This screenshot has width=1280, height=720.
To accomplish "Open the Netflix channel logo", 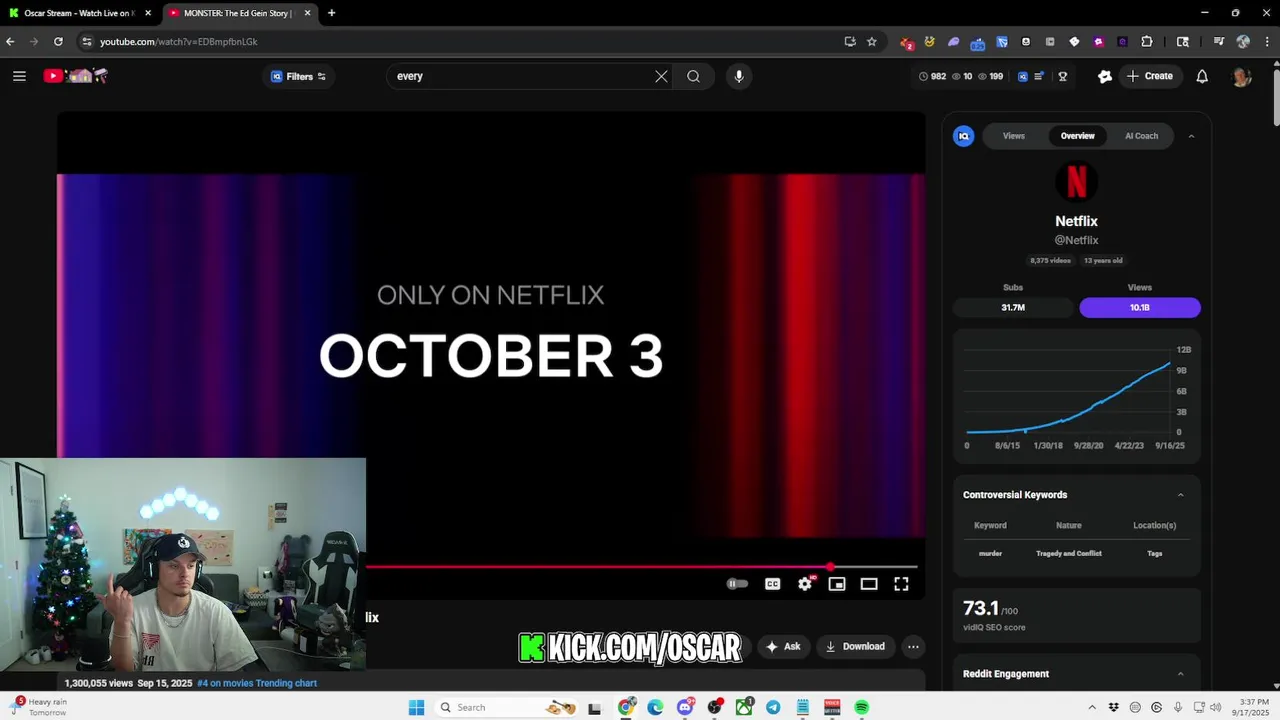I will [1077, 182].
